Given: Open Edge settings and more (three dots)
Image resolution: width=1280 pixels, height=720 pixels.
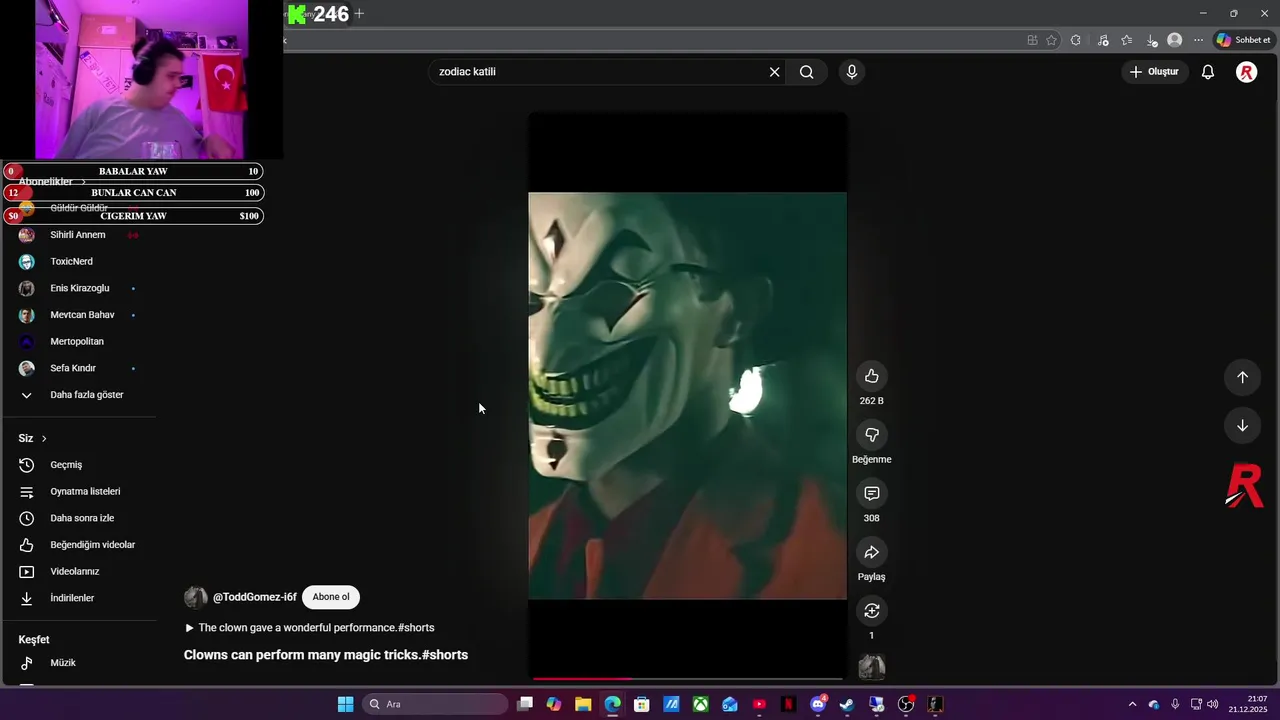Looking at the screenshot, I should click(x=1198, y=40).
